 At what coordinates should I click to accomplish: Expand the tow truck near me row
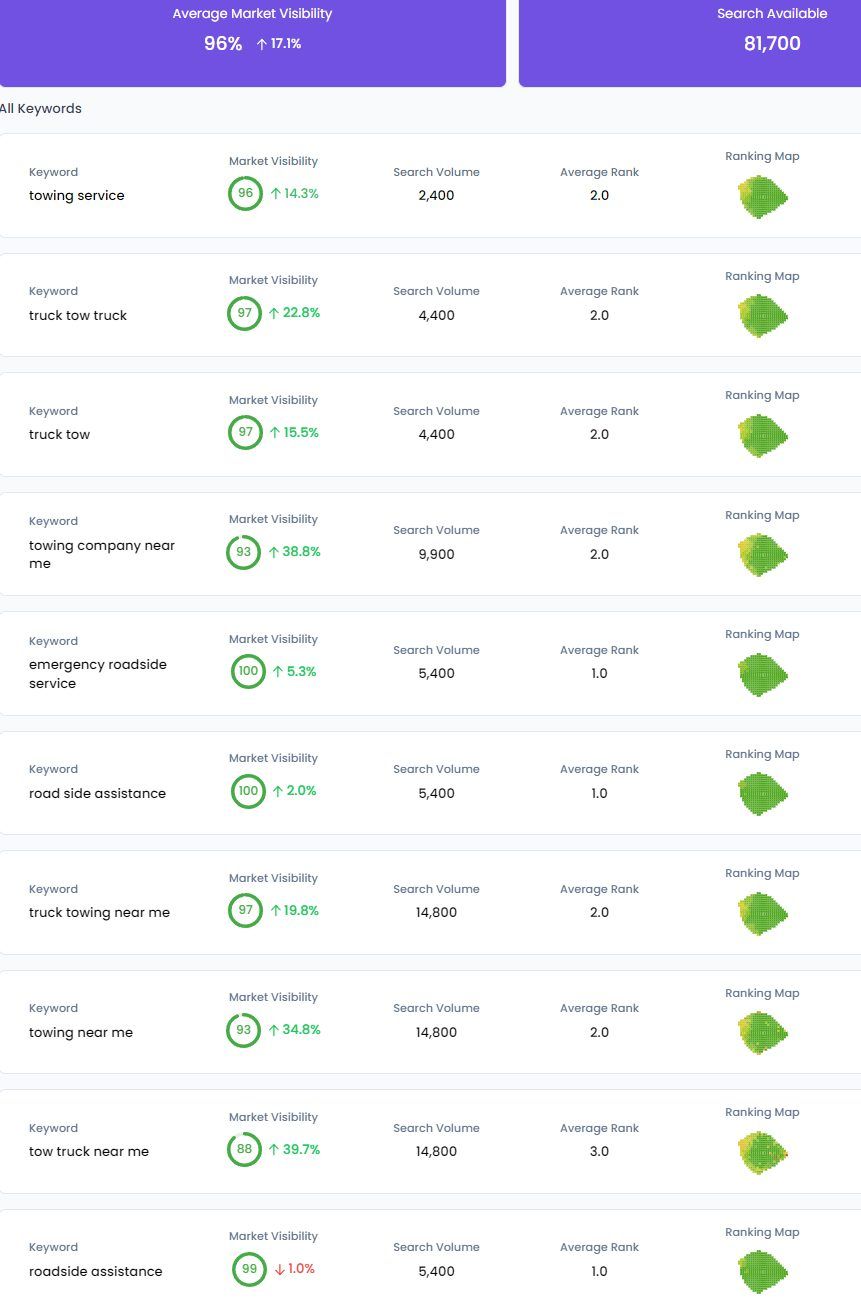pos(430,1151)
